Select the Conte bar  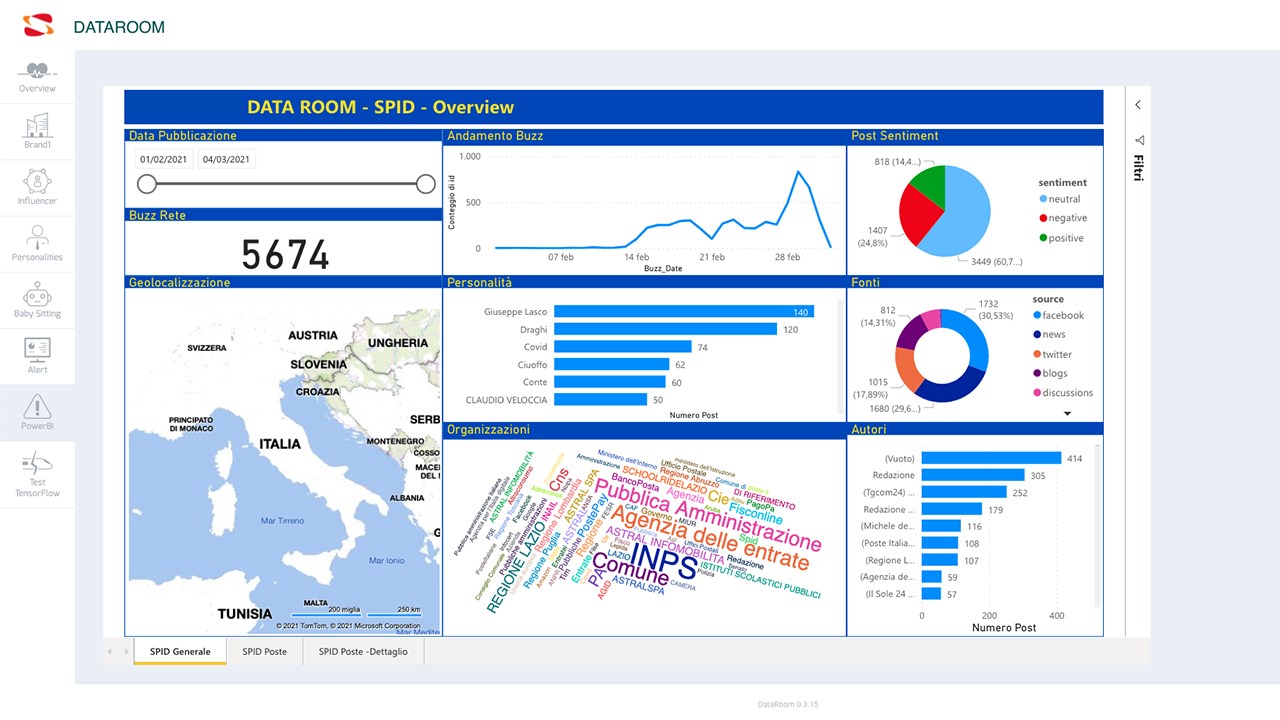pyautogui.click(x=609, y=382)
